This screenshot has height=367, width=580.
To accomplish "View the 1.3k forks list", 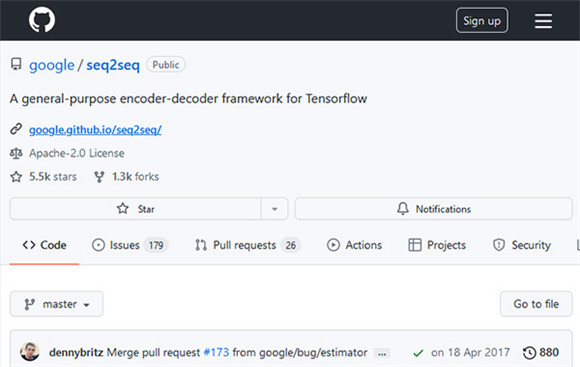I will point(135,176).
